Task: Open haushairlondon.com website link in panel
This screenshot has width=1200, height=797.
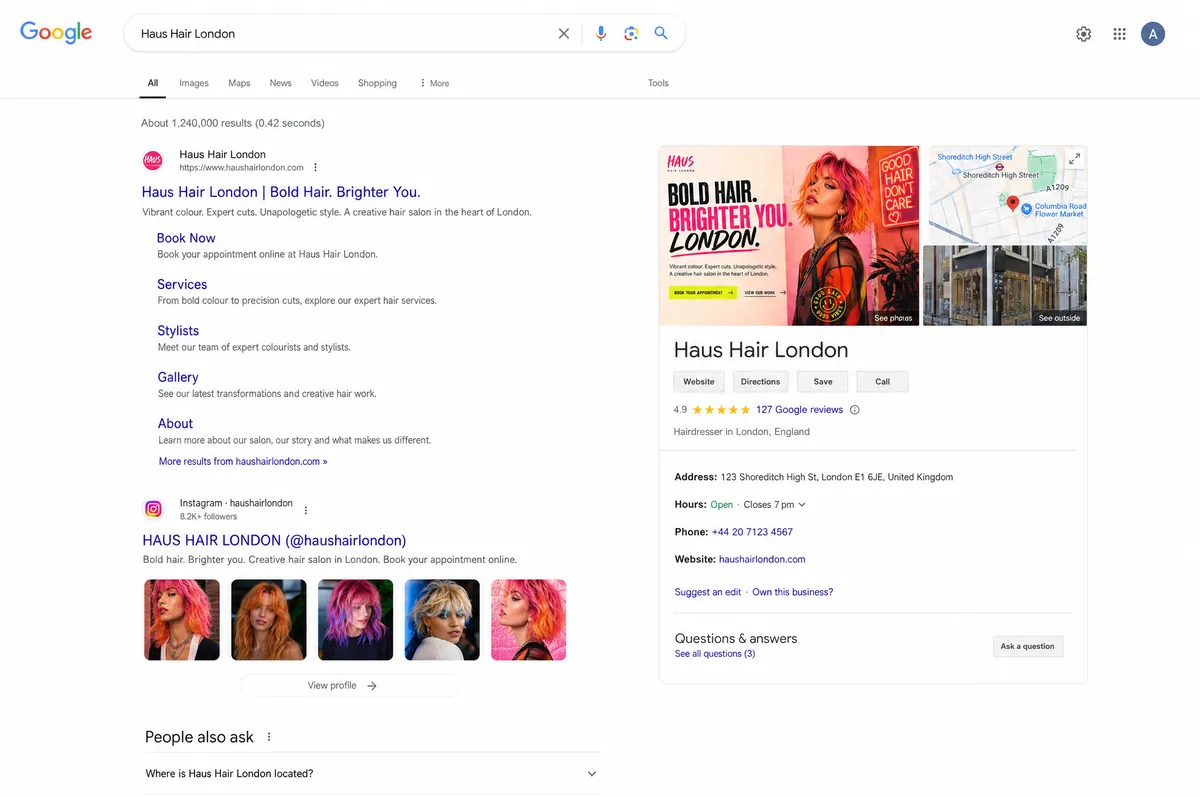Action: tap(762, 559)
